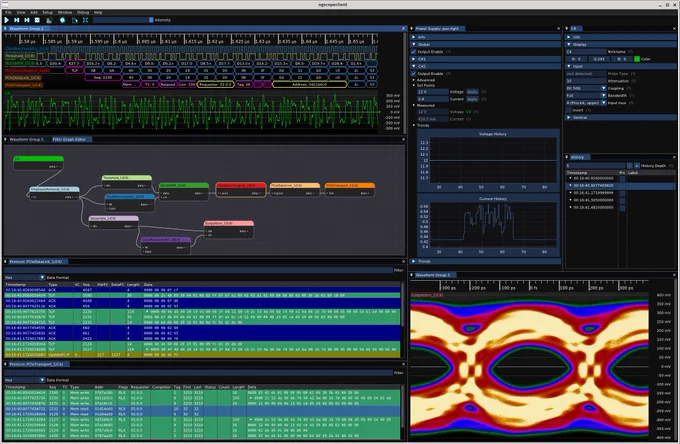Toggle the Invert checkbox in C4 panel
This screenshot has height=444, width=680.
click(x=569, y=110)
